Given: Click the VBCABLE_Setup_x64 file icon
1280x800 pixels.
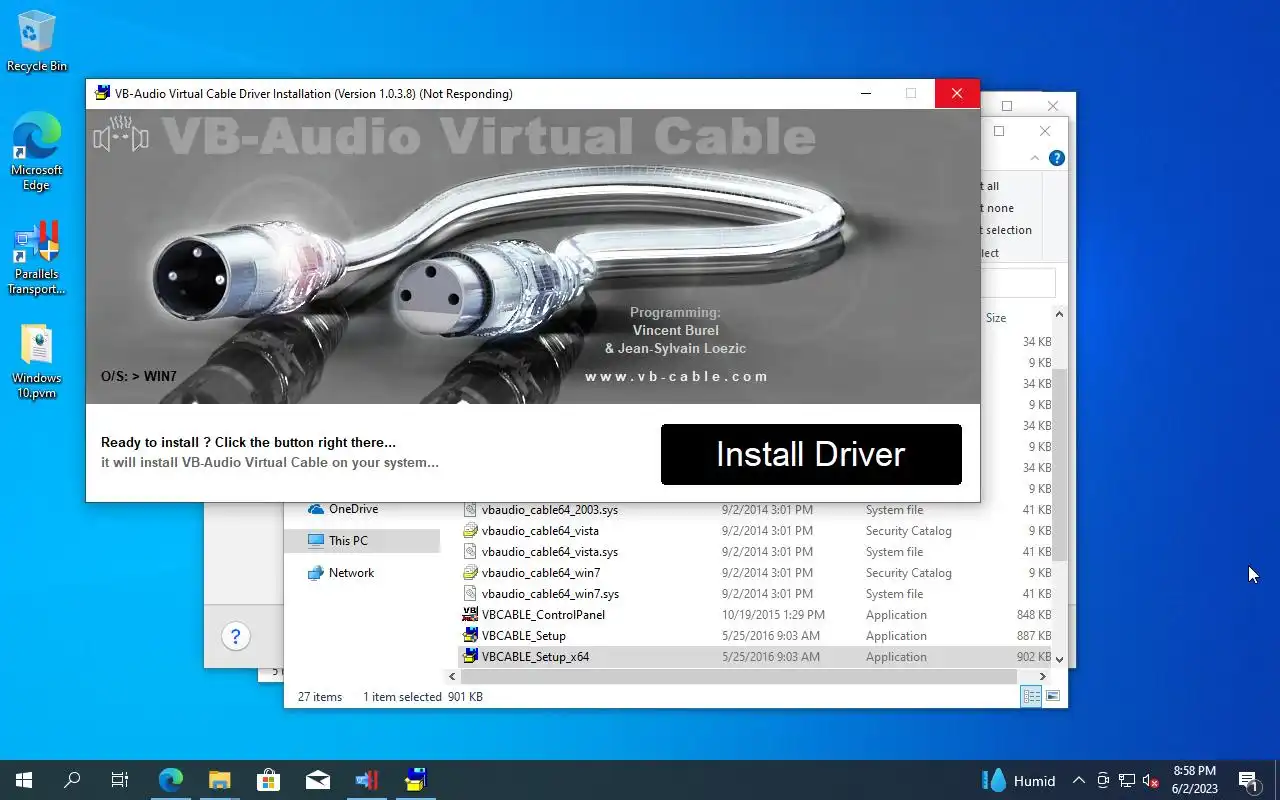Looking at the screenshot, I should tap(470, 657).
